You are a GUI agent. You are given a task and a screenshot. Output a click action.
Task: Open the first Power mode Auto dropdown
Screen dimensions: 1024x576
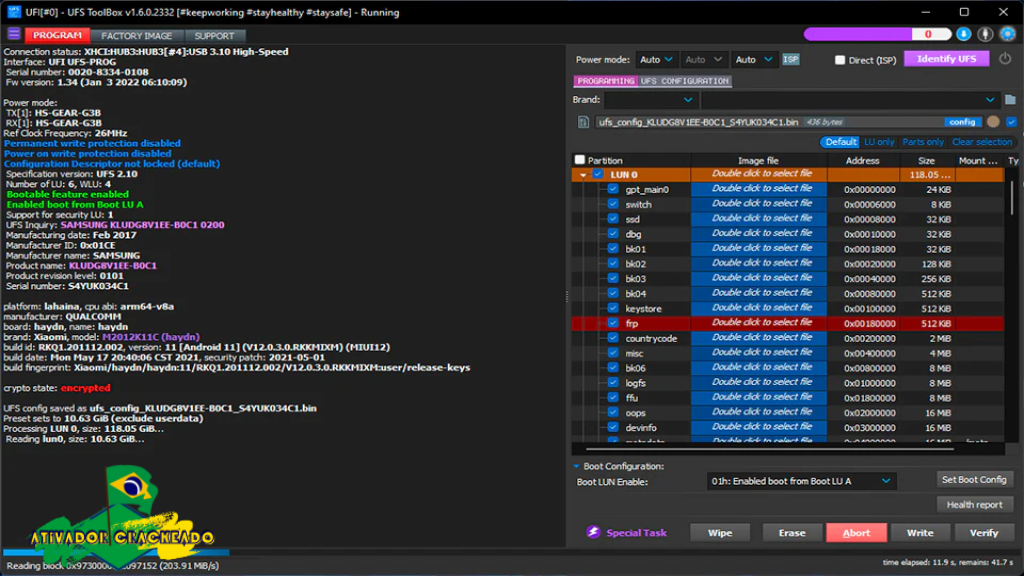click(x=656, y=59)
